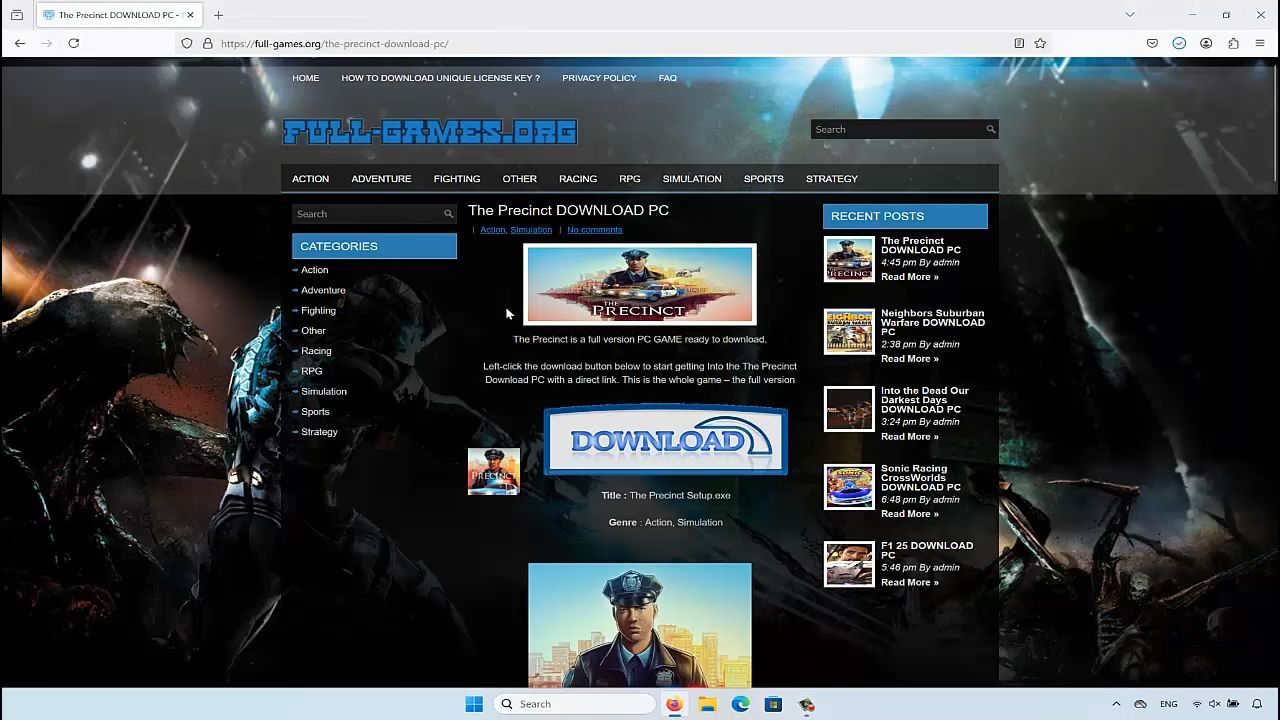Click the Simulation tag under the title
1280x720 pixels.
[531, 230]
